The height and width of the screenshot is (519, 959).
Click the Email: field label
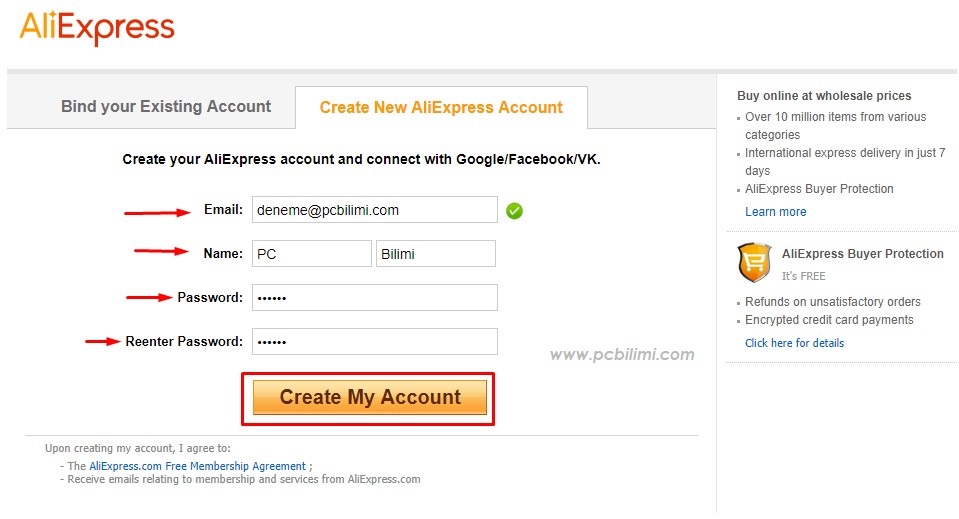point(223,210)
